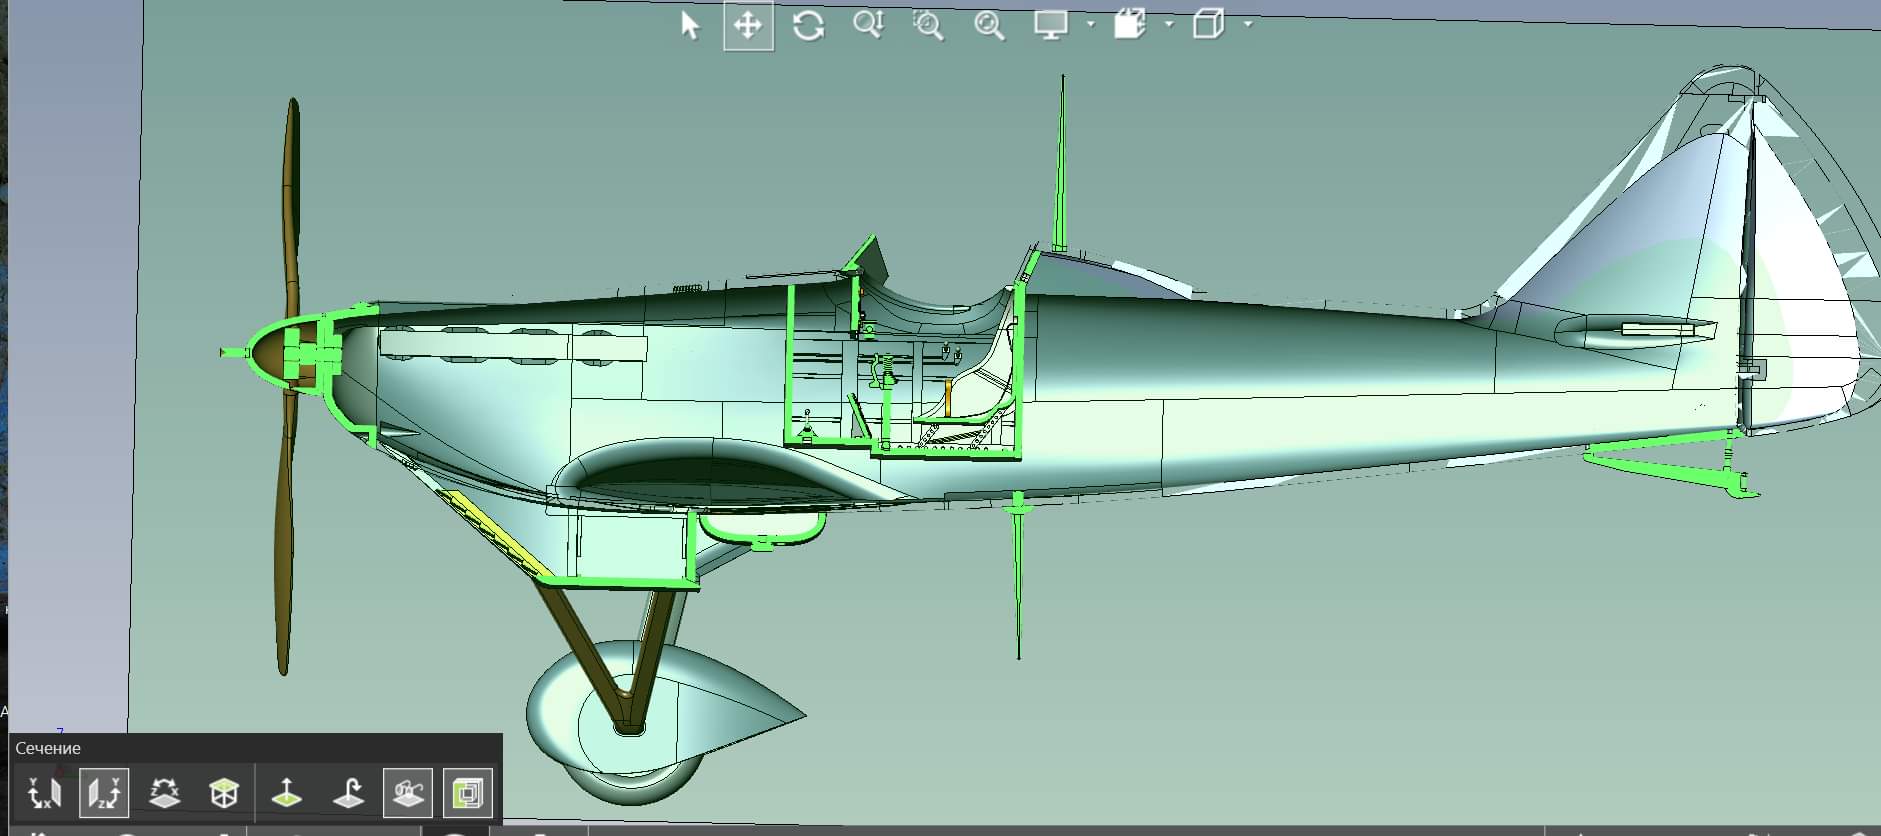Viewport: 1881px width, 836px height.
Task: Select the dynamic zoom in/out tool
Action: click(x=868, y=25)
